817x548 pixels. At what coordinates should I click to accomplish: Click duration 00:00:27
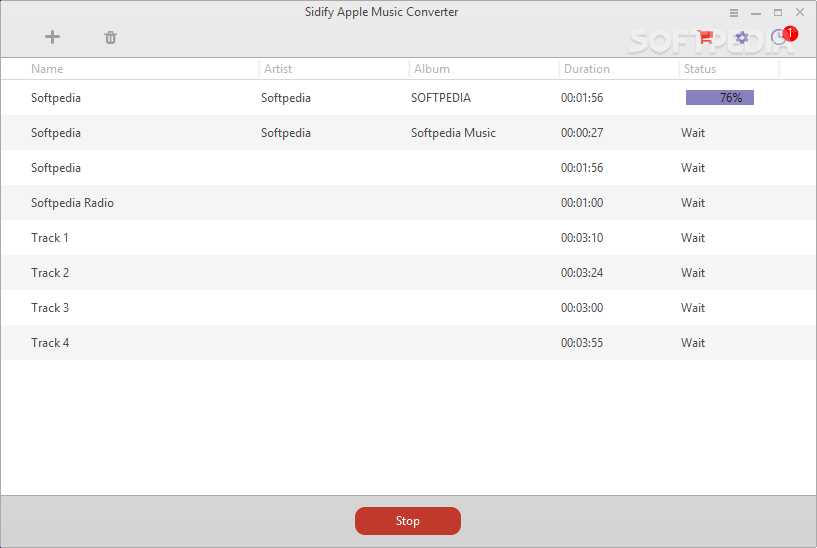point(582,133)
